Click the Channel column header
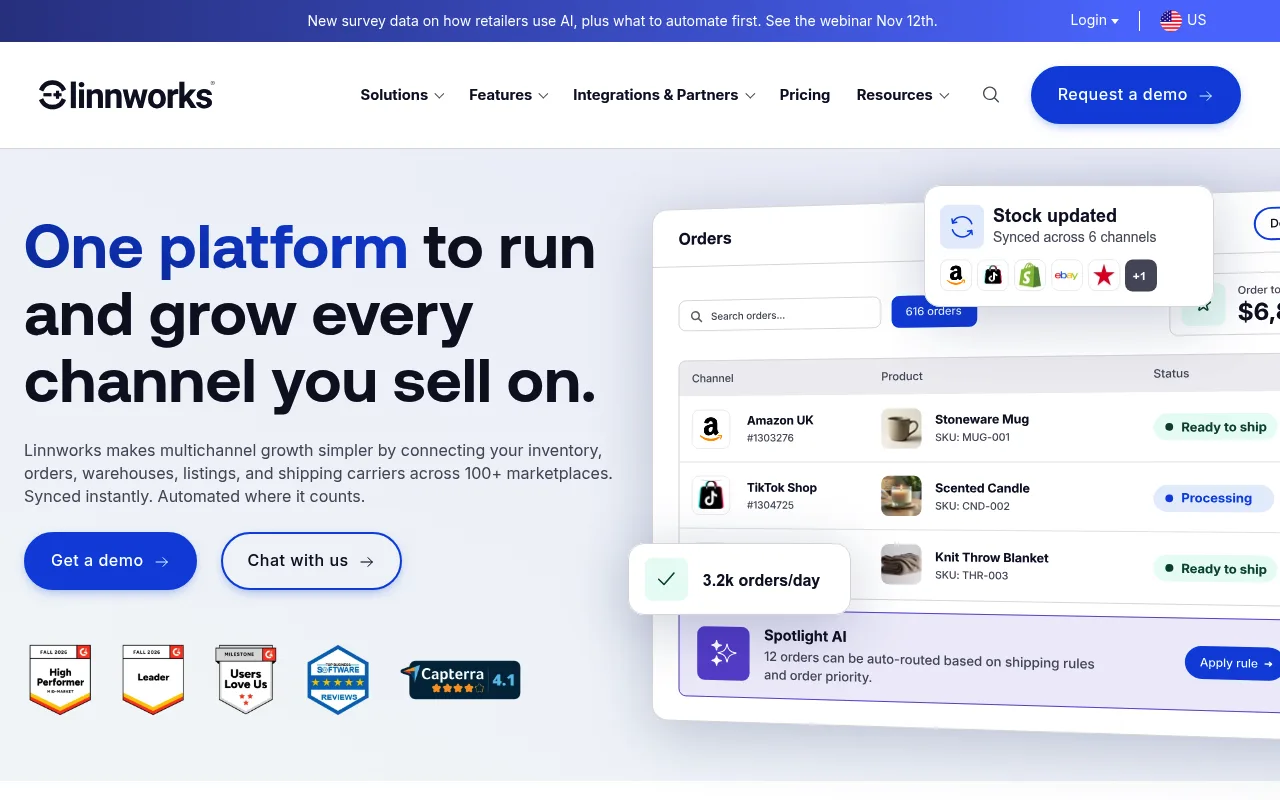1280x800 pixels. click(x=713, y=378)
